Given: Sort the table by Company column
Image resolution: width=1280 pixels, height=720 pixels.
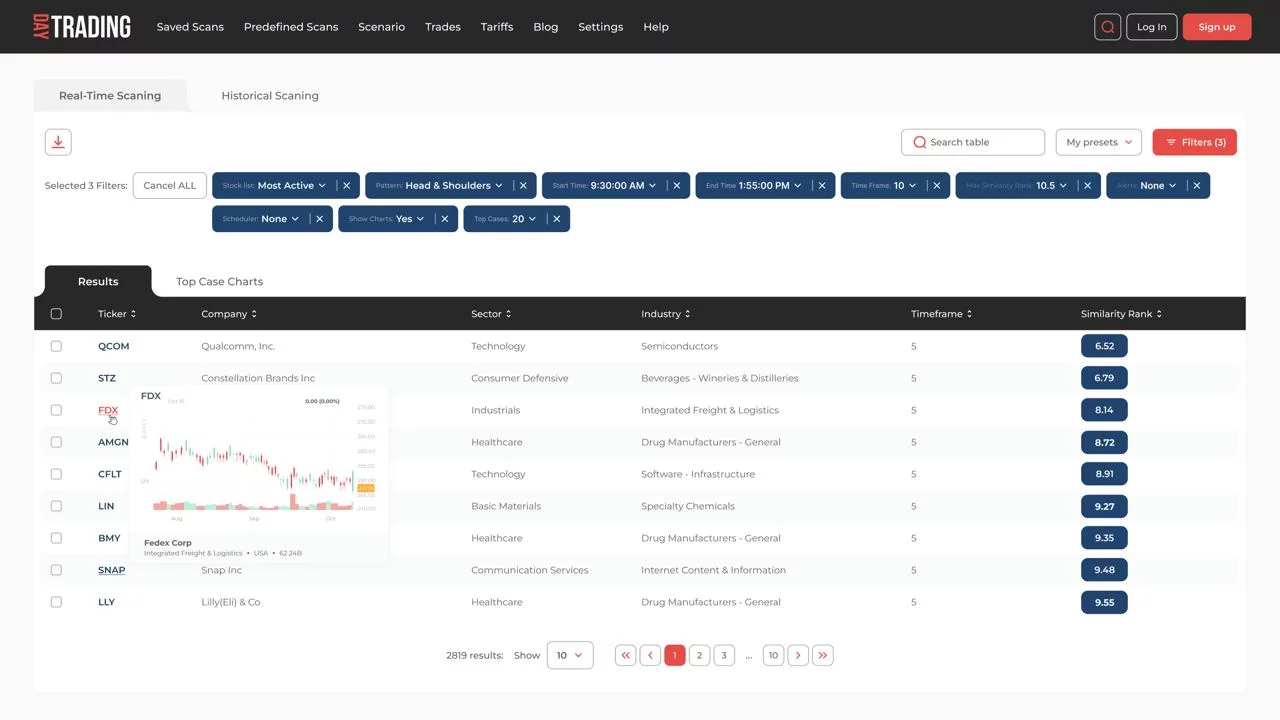Looking at the screenshot, I should [x=229, y=314].
